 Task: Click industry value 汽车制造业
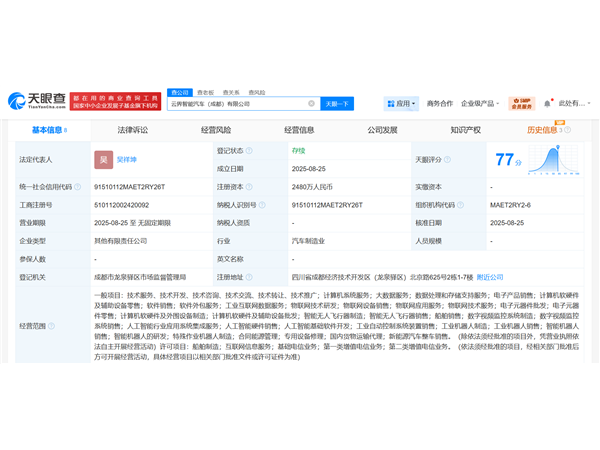308,241
